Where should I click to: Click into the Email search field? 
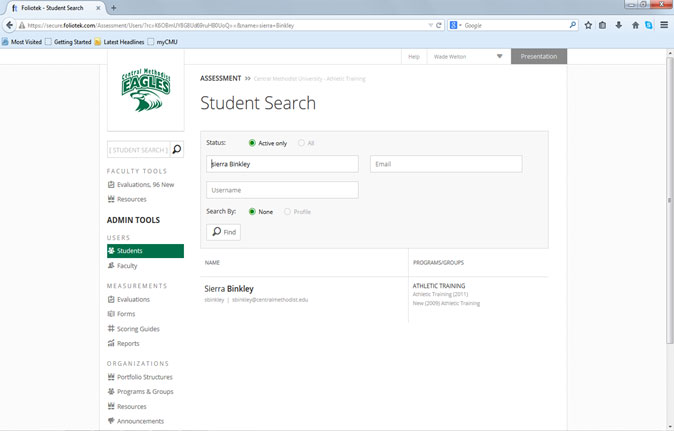[445, 164]
